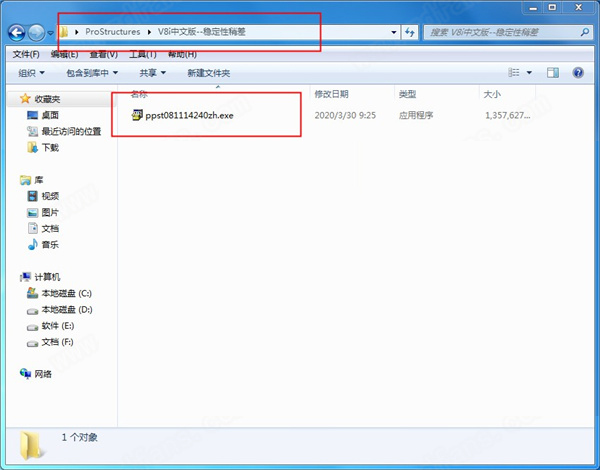Select ProStructures in the address path

(x=112, y=32)
